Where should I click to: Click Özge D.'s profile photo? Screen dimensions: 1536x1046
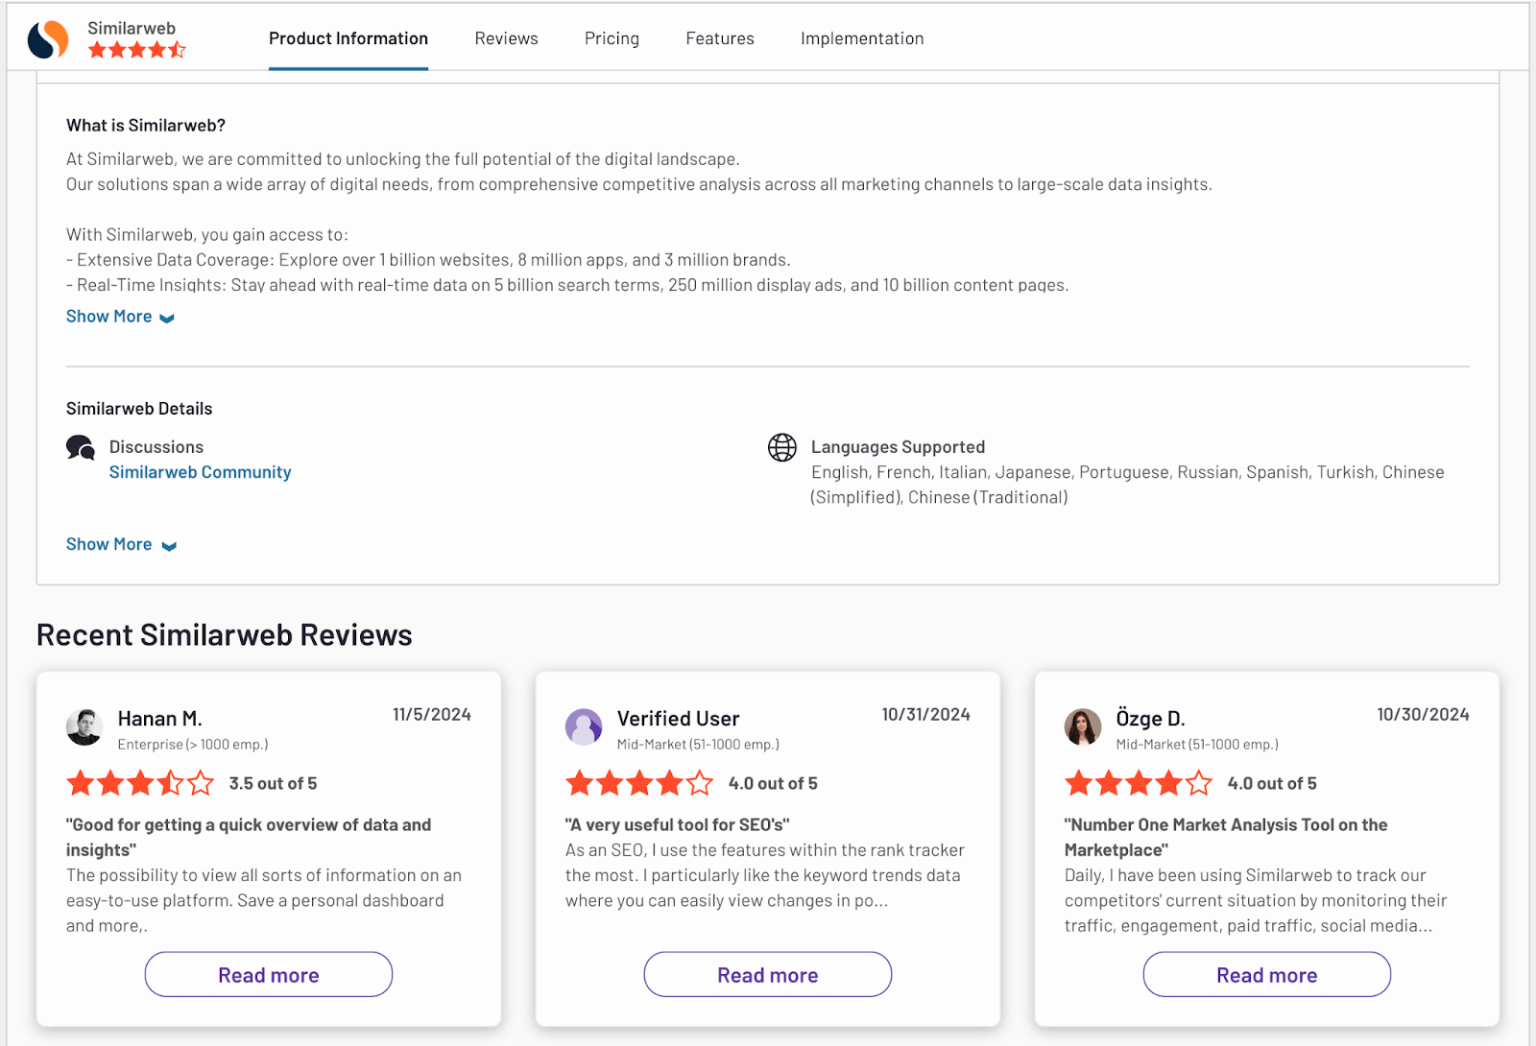[1082, 728]
